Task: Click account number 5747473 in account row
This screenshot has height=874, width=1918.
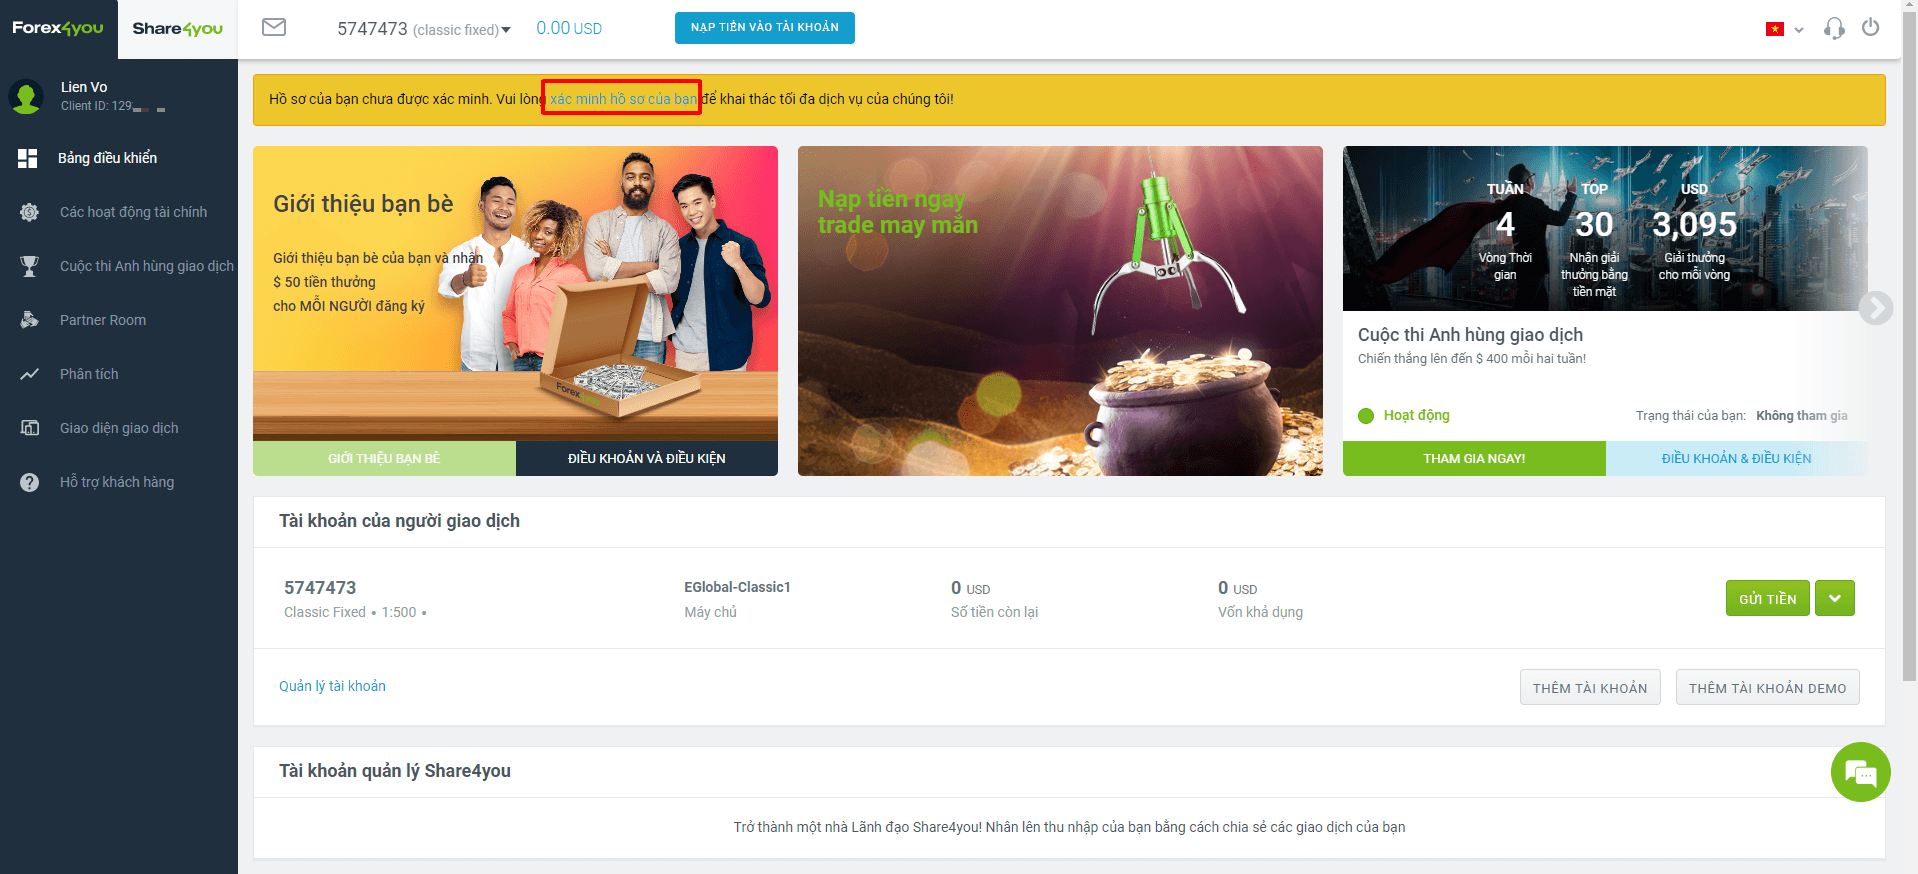Action: (x=320, y=588)
